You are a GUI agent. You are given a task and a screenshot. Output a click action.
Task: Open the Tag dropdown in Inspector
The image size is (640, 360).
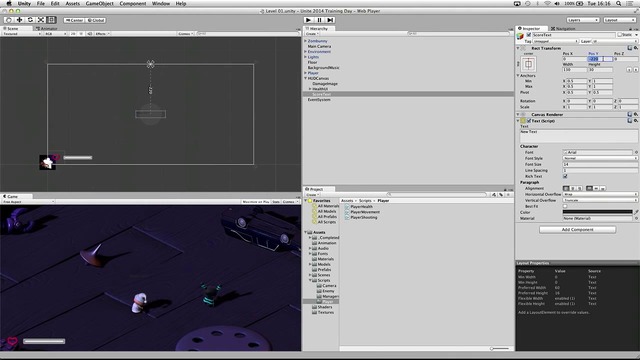[x=556, y=41]
